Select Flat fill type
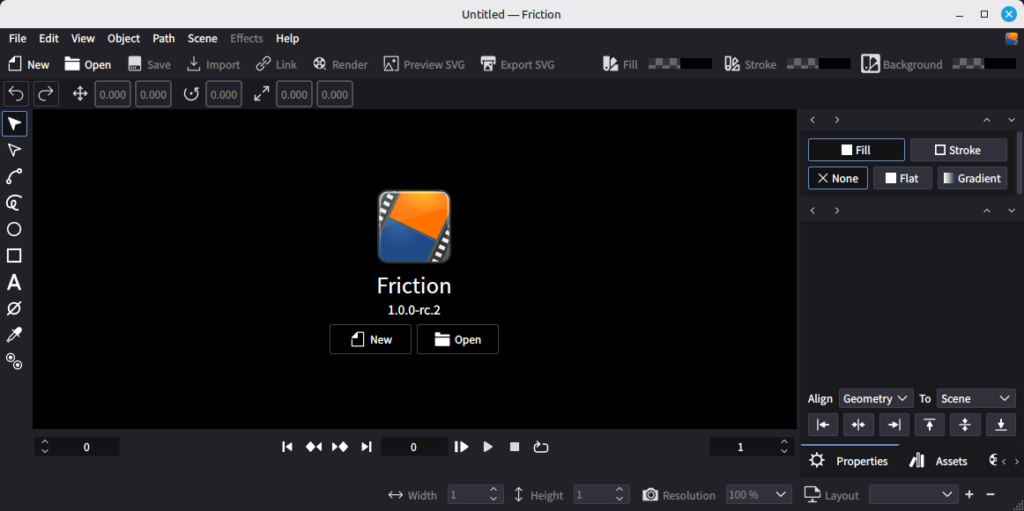Screen dimensions: 1024x511 coord(902,178)
